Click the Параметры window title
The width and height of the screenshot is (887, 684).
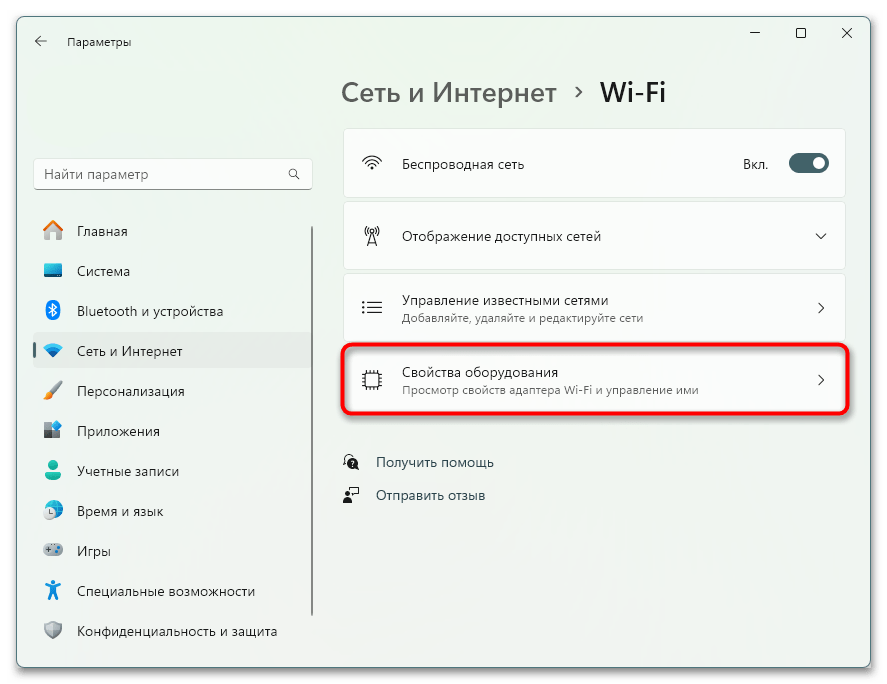point(99,42)
